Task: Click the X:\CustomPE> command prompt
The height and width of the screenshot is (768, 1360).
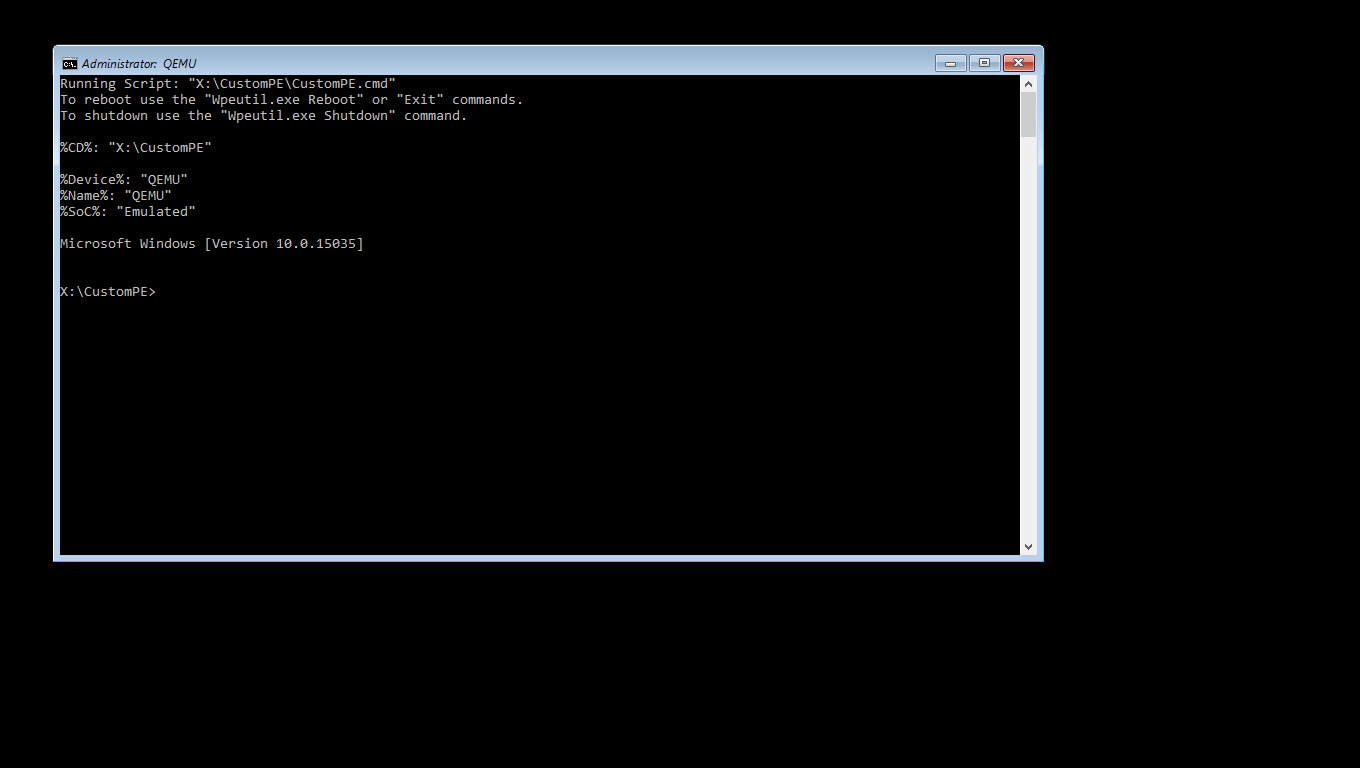Action: click(108, 292)
